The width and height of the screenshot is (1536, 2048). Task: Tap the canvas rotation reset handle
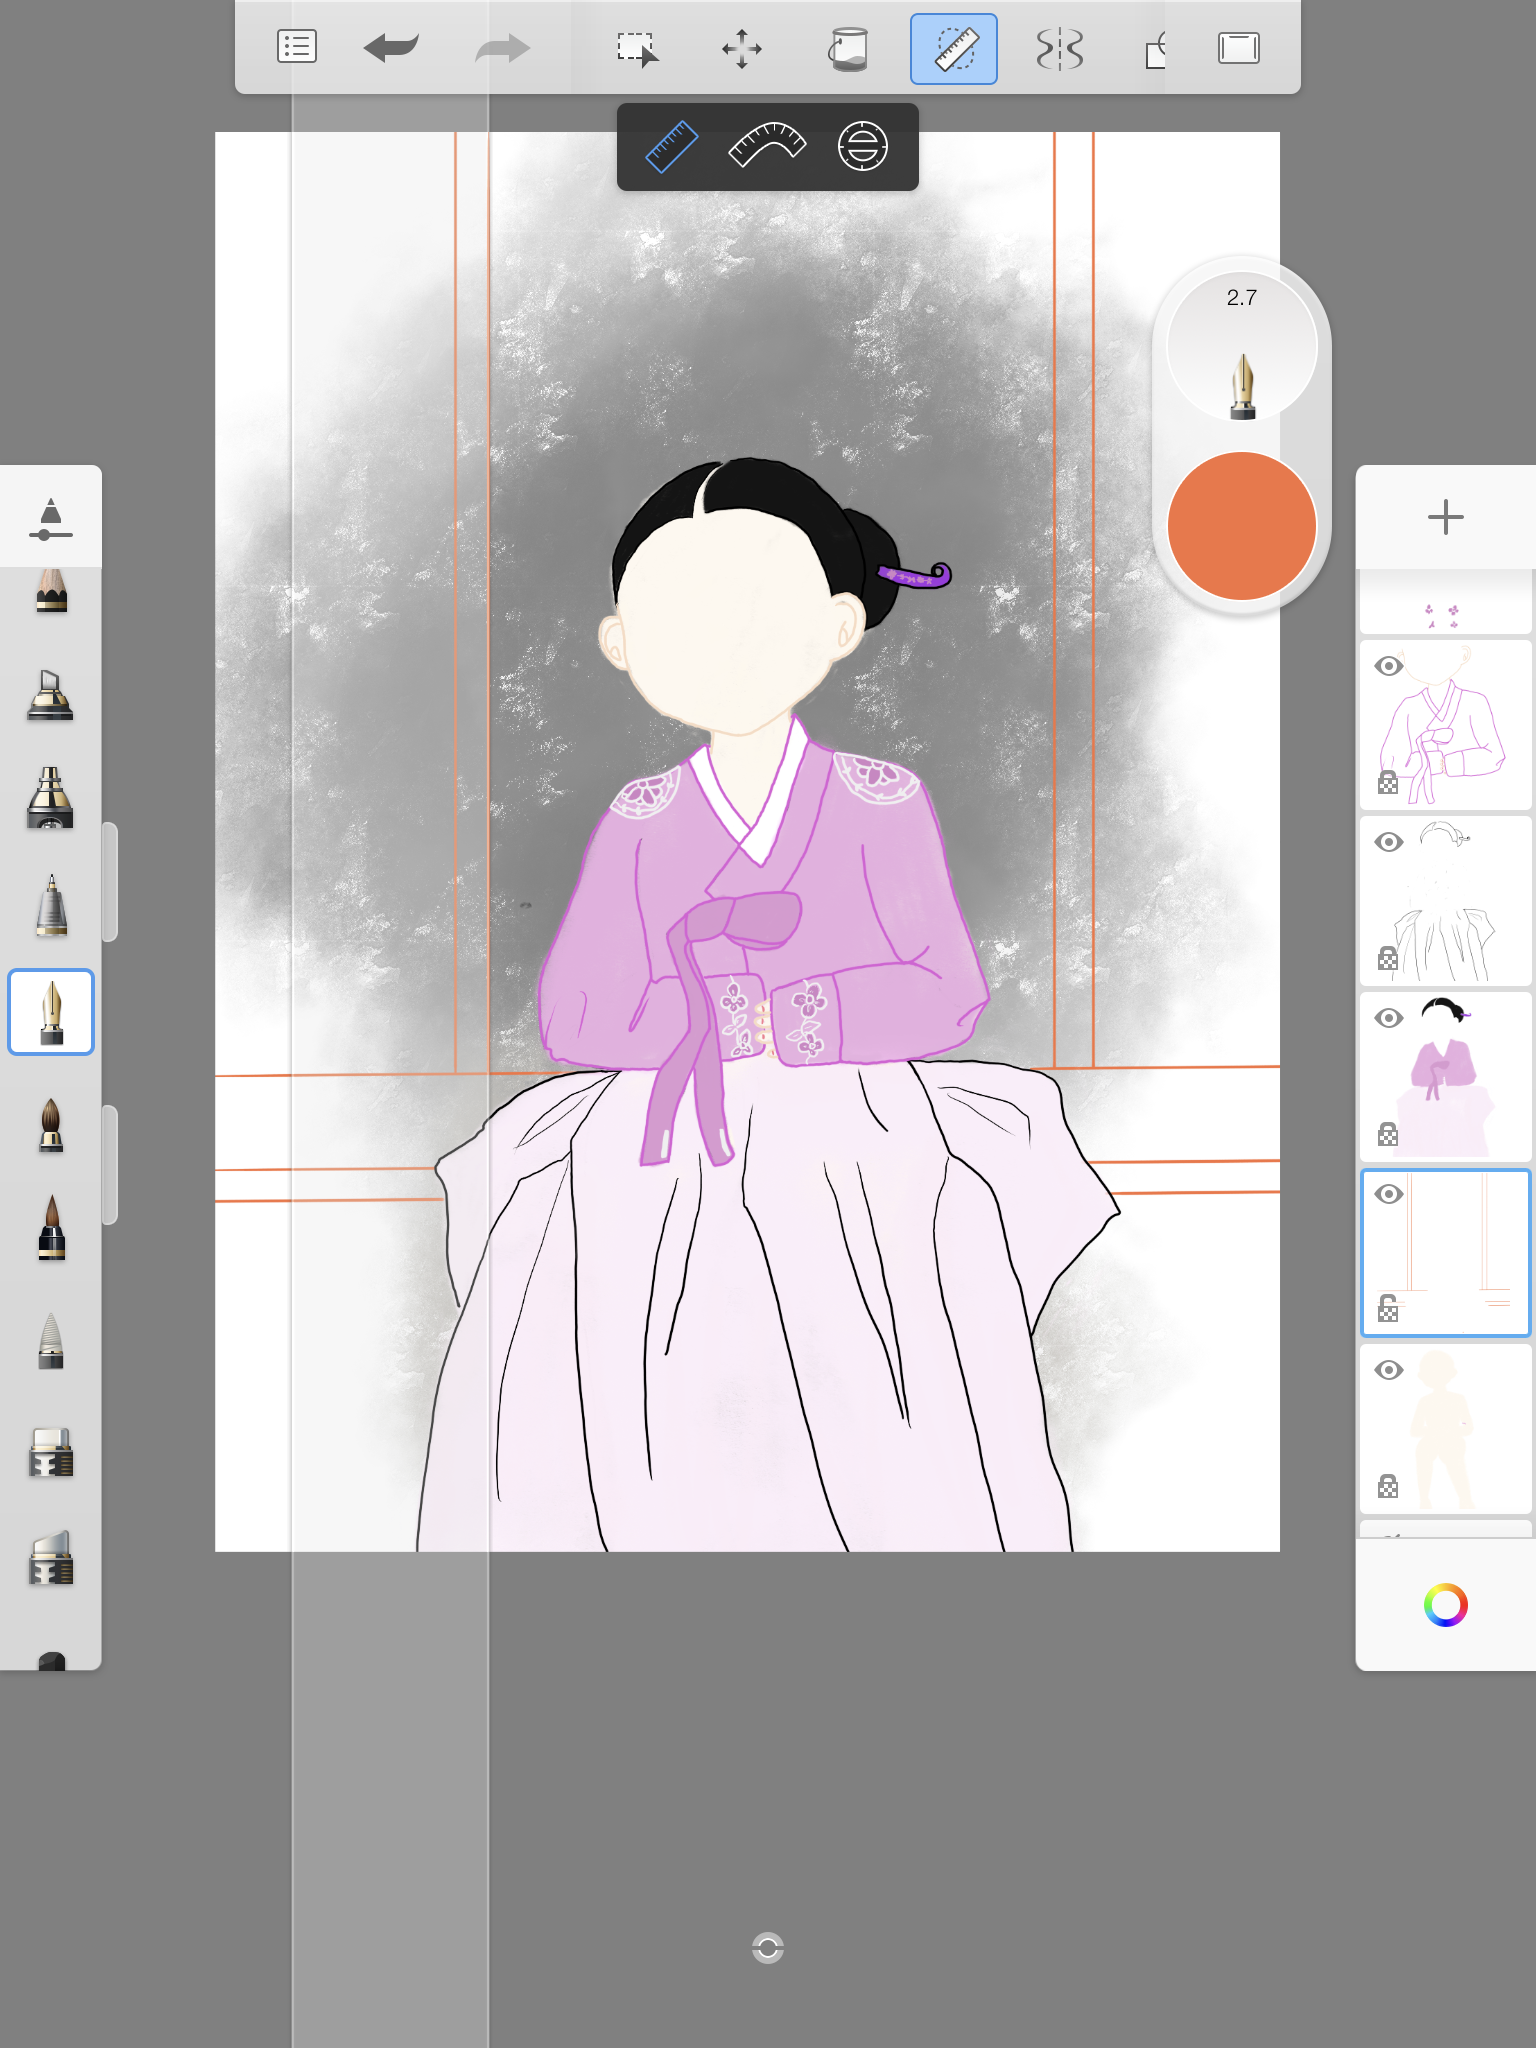click(x=768, y=1948)
